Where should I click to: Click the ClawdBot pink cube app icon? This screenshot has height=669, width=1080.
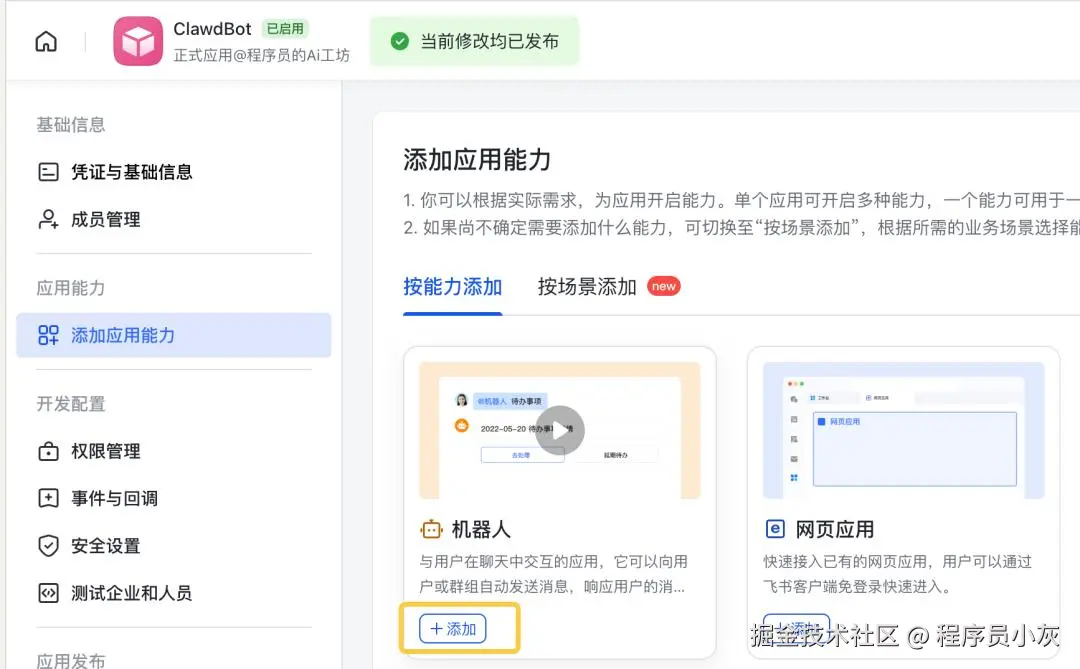(x=138, y=41)
